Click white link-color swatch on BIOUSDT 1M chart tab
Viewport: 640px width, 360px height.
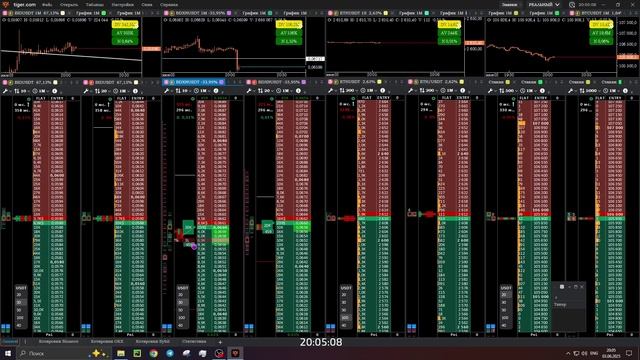click(x=62, y=13)
